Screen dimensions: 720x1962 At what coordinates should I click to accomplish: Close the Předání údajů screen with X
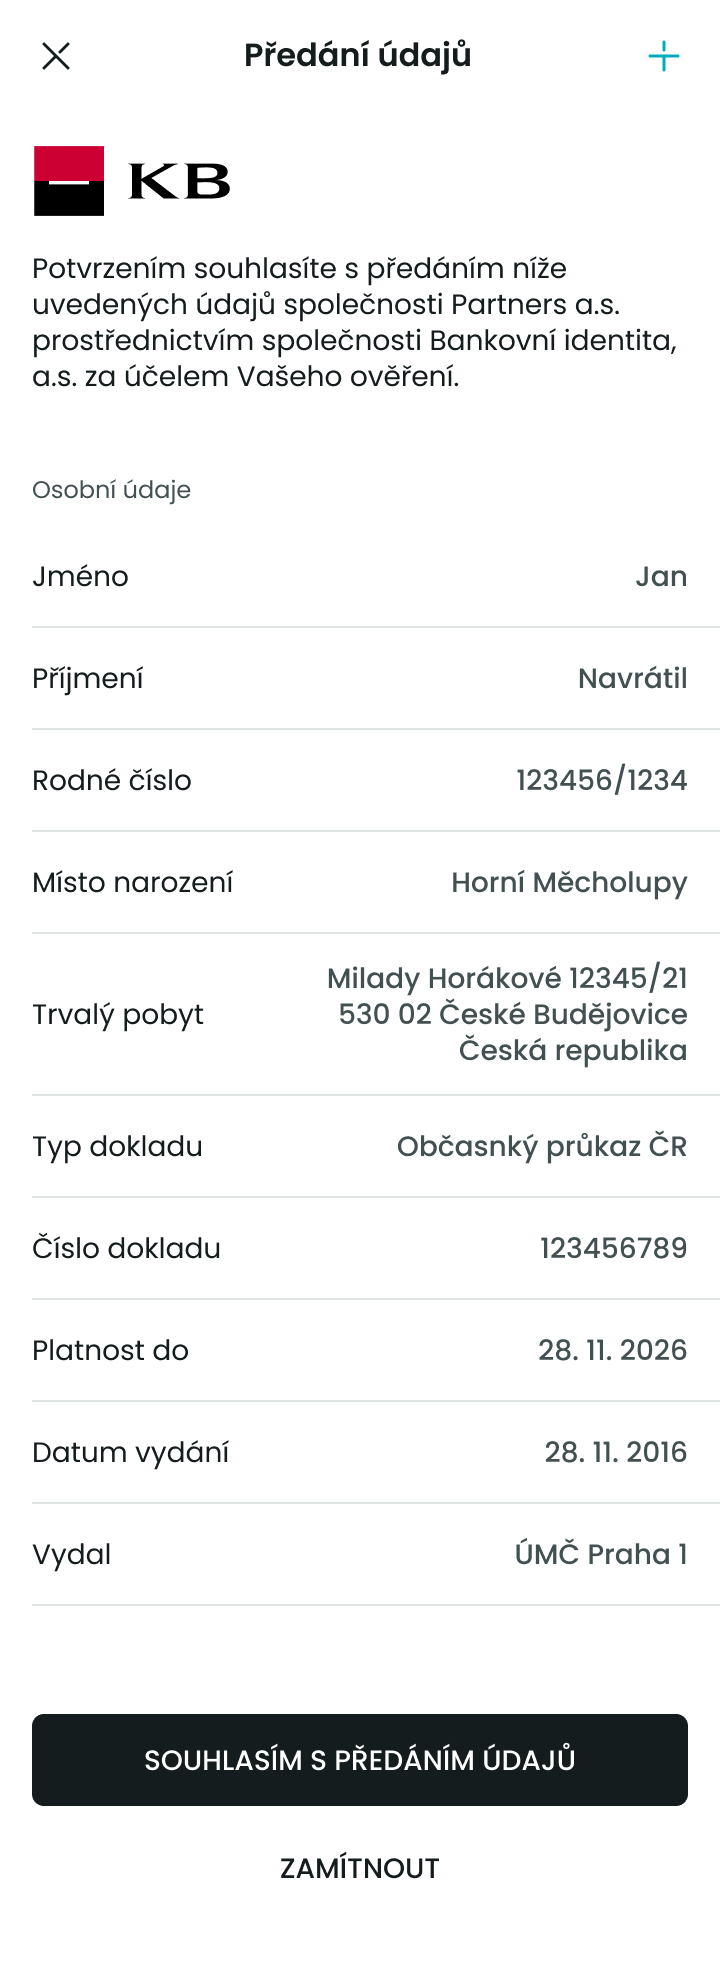(x=56, y=56)
